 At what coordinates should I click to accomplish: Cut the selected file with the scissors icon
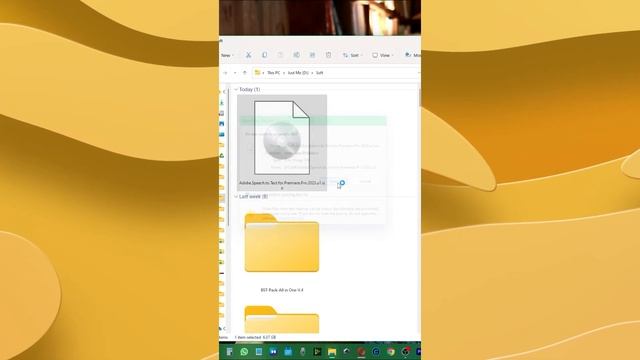coord(248,55)
